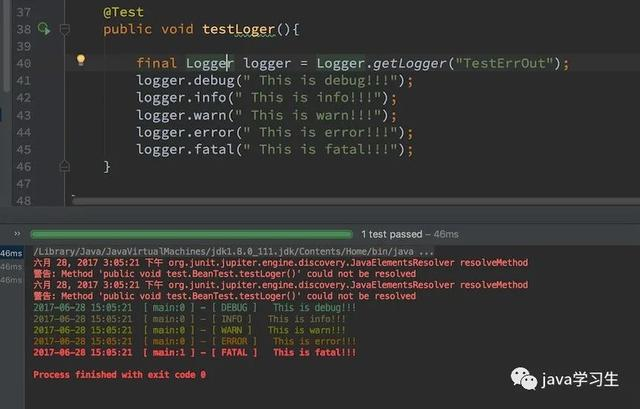Click getLogger in line 40

(x=409, y=64)
